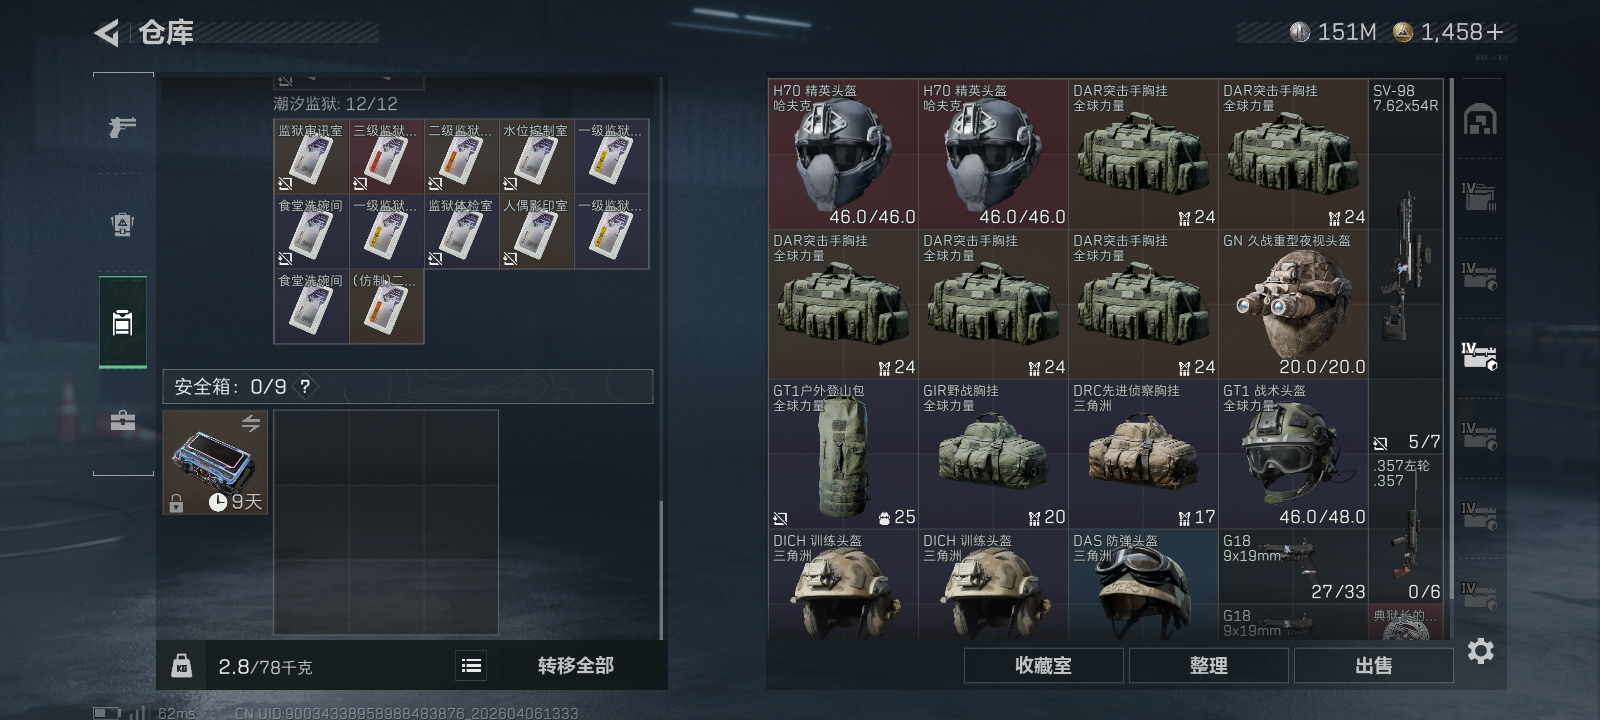The image size is (1600, 720).
Task: Select the clipboard key-card tab in the sidebar
Action: tap(122, 322)
